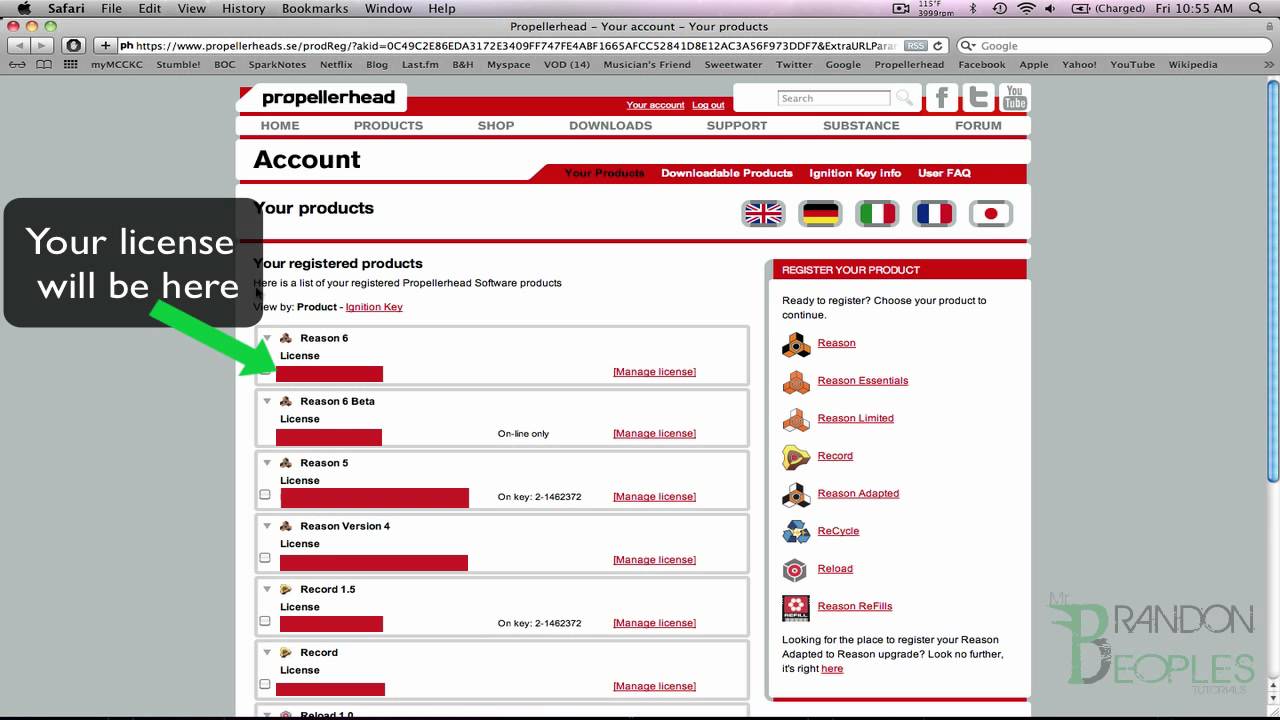Open the FORUM navigation item
1280x720 pixels.
pos(978,126)
